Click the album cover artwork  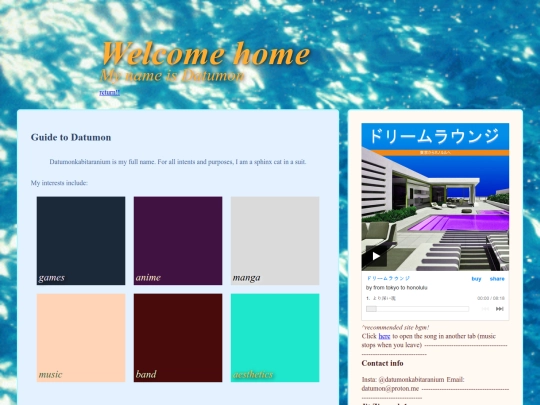tap(435, 197)
